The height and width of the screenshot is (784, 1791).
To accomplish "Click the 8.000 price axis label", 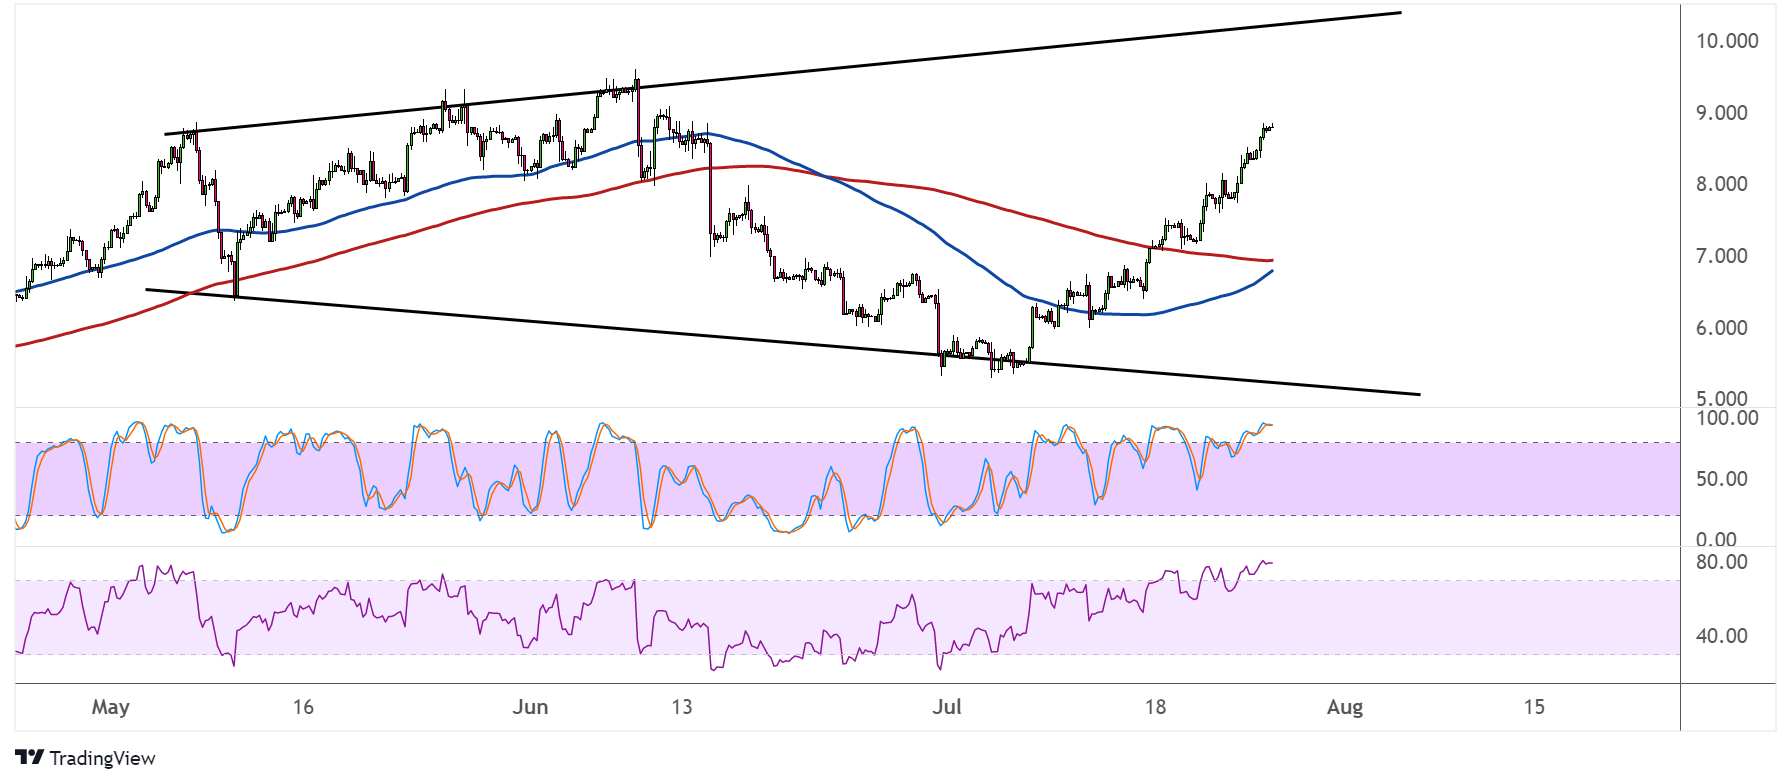I will [1722, 184].
